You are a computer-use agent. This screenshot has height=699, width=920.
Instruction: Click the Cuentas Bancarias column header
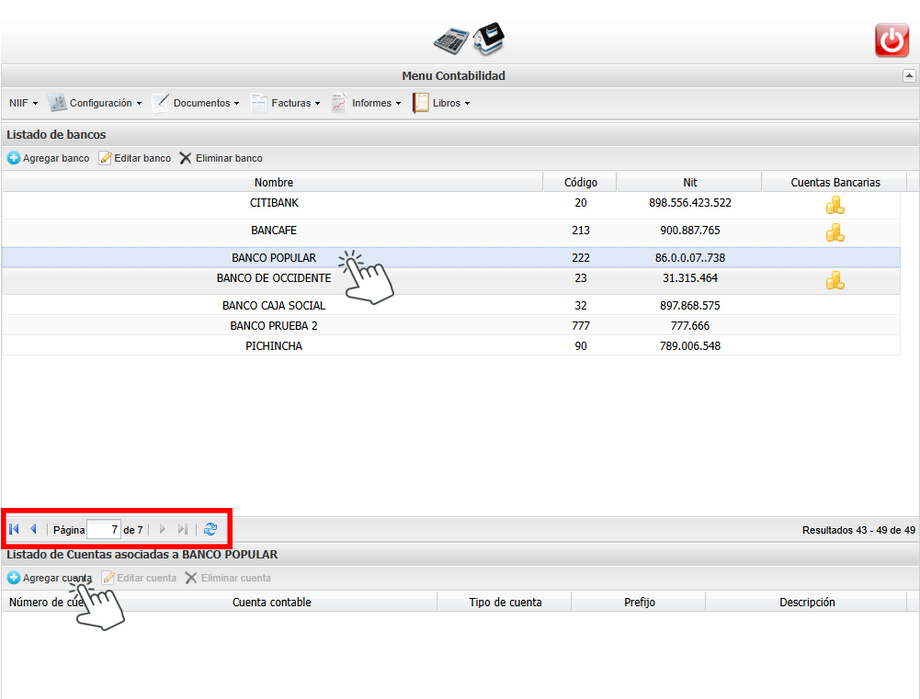835,183
